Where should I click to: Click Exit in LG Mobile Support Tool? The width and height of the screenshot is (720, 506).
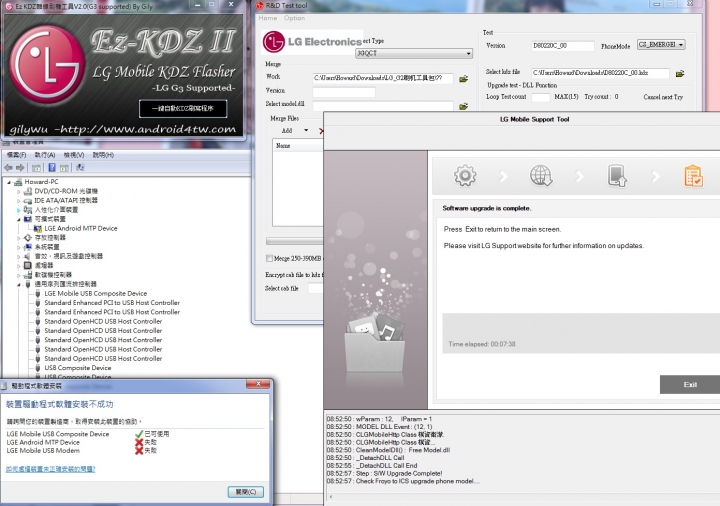[690, 385]
